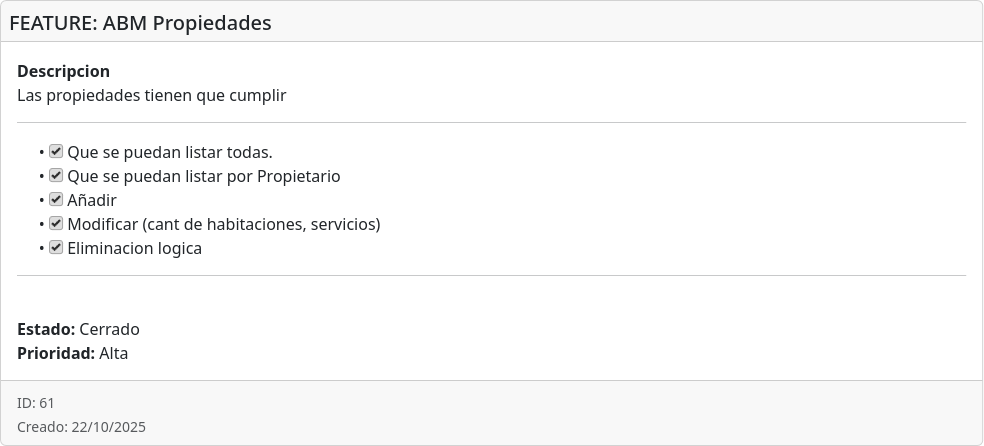984x446 pixels.
Task: Click the Cerrado status value
Action: coord(110,330)
